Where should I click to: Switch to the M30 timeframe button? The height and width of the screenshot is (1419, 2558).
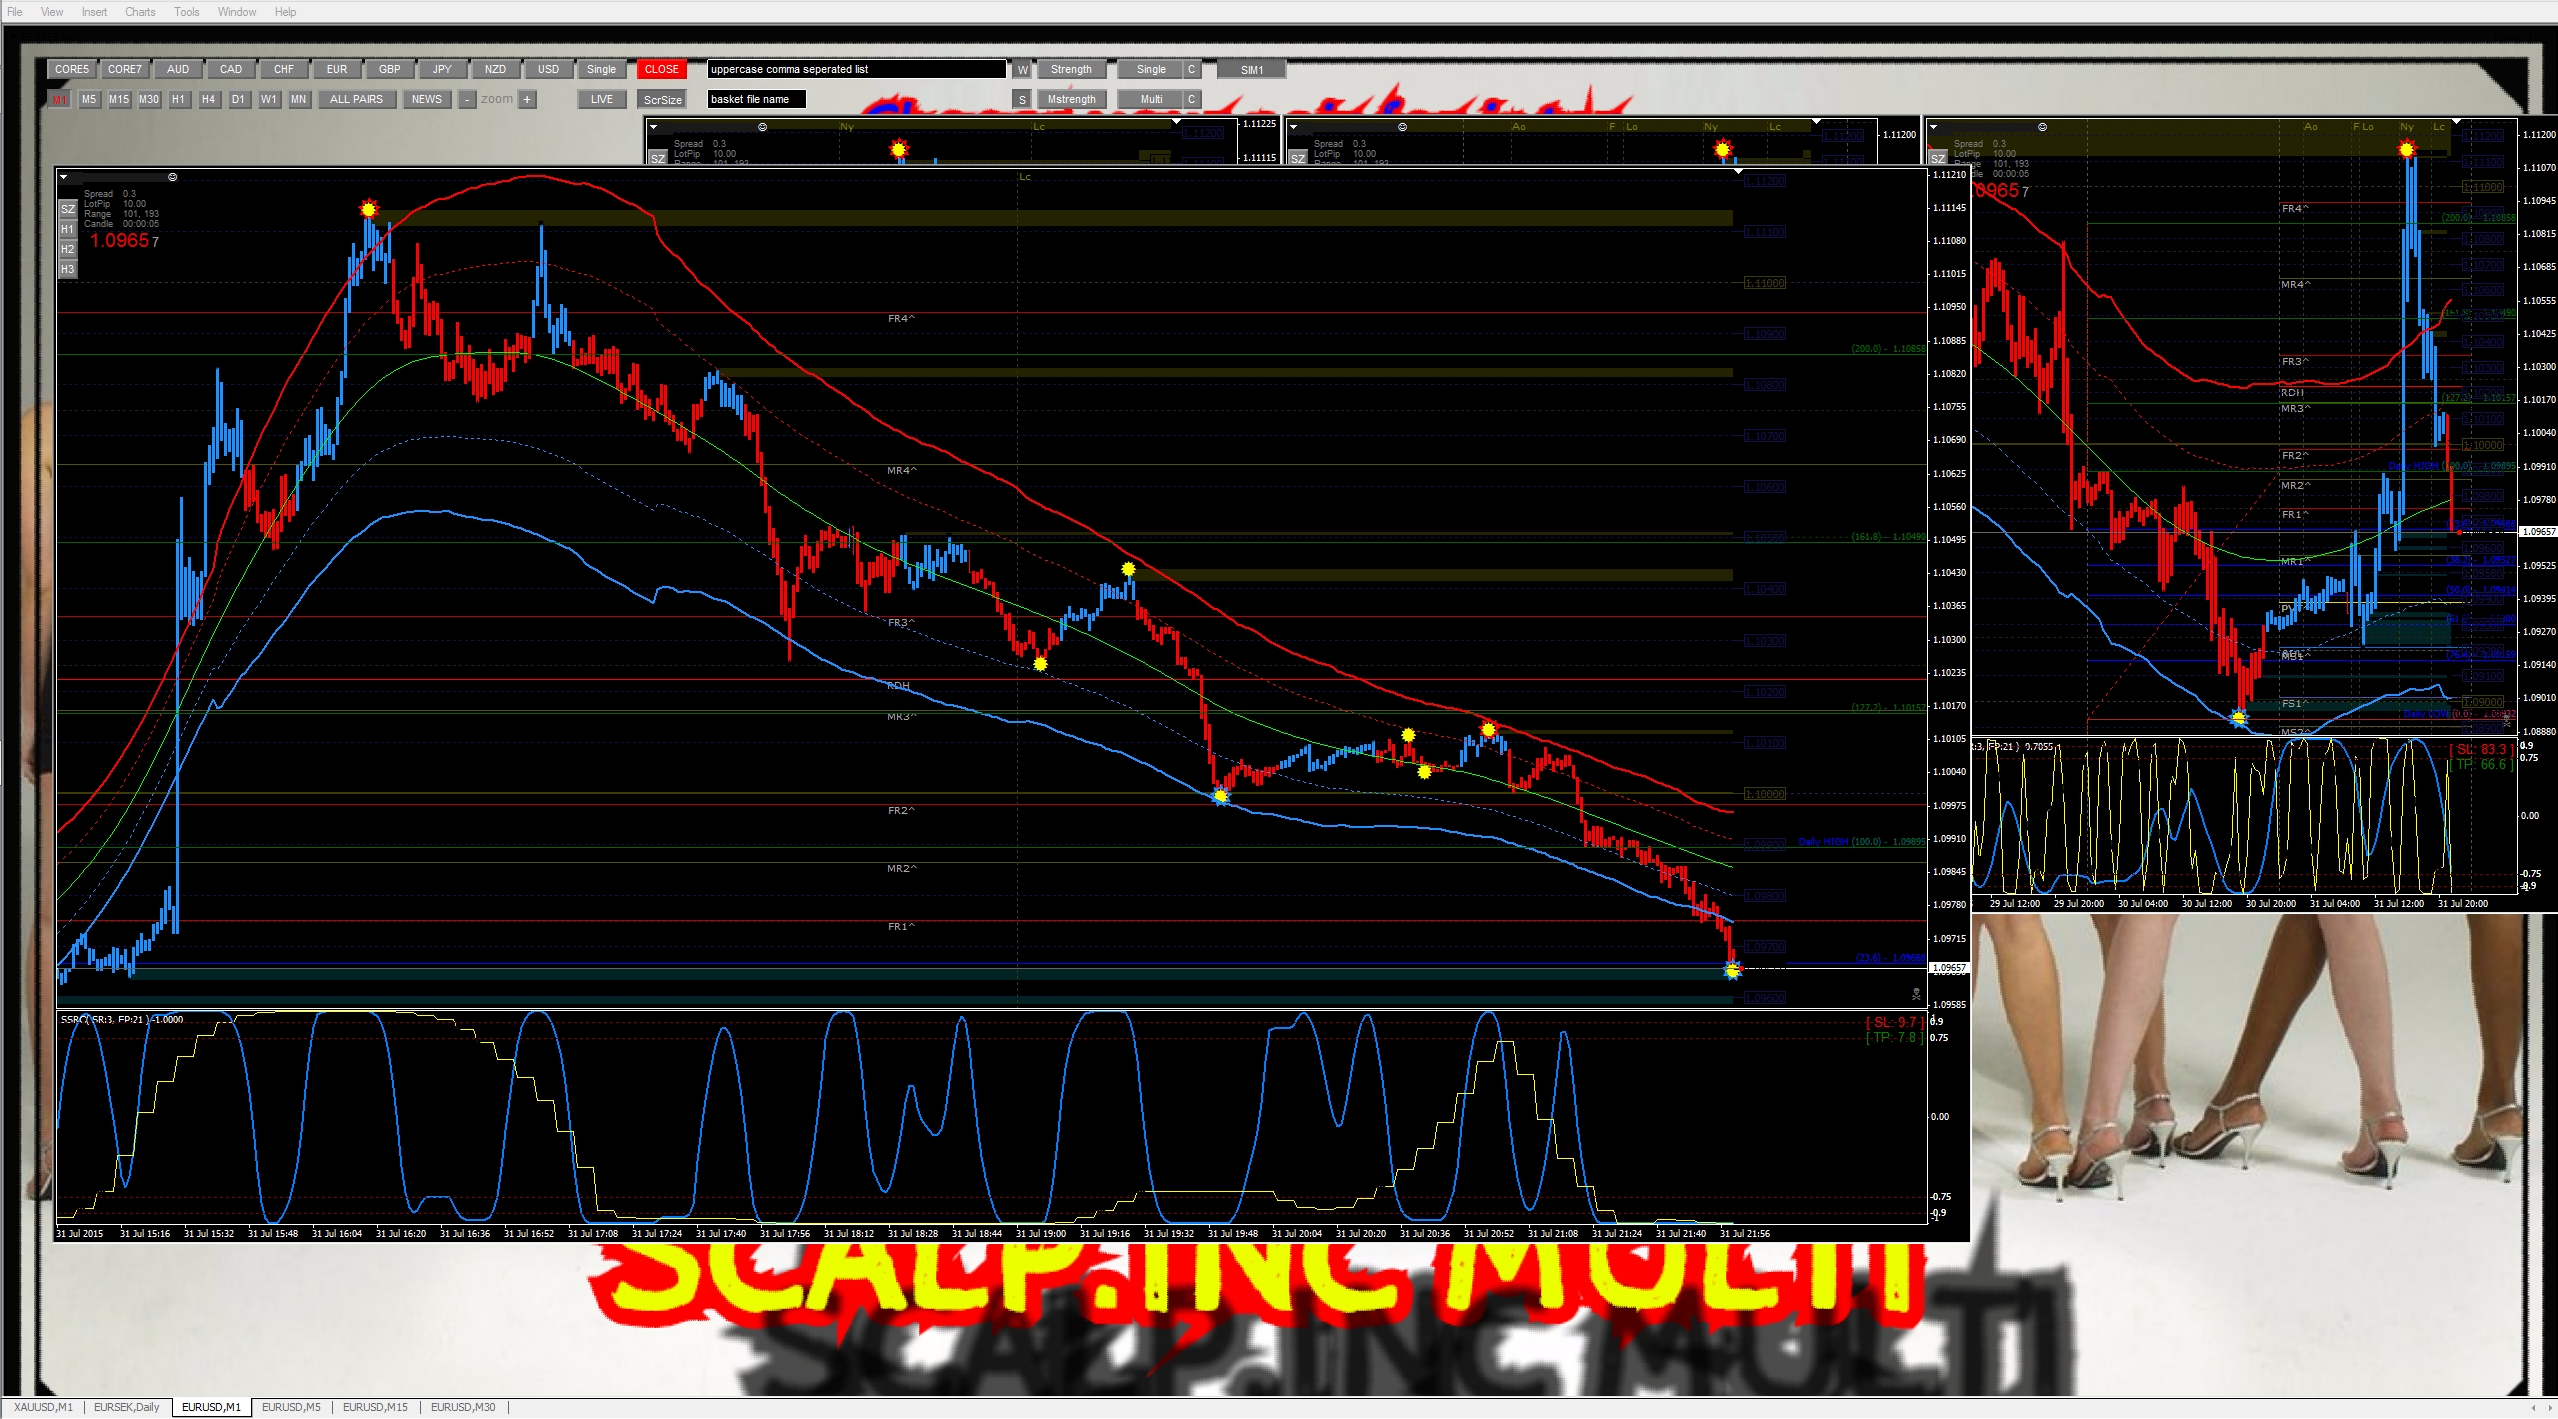[149, 99]
